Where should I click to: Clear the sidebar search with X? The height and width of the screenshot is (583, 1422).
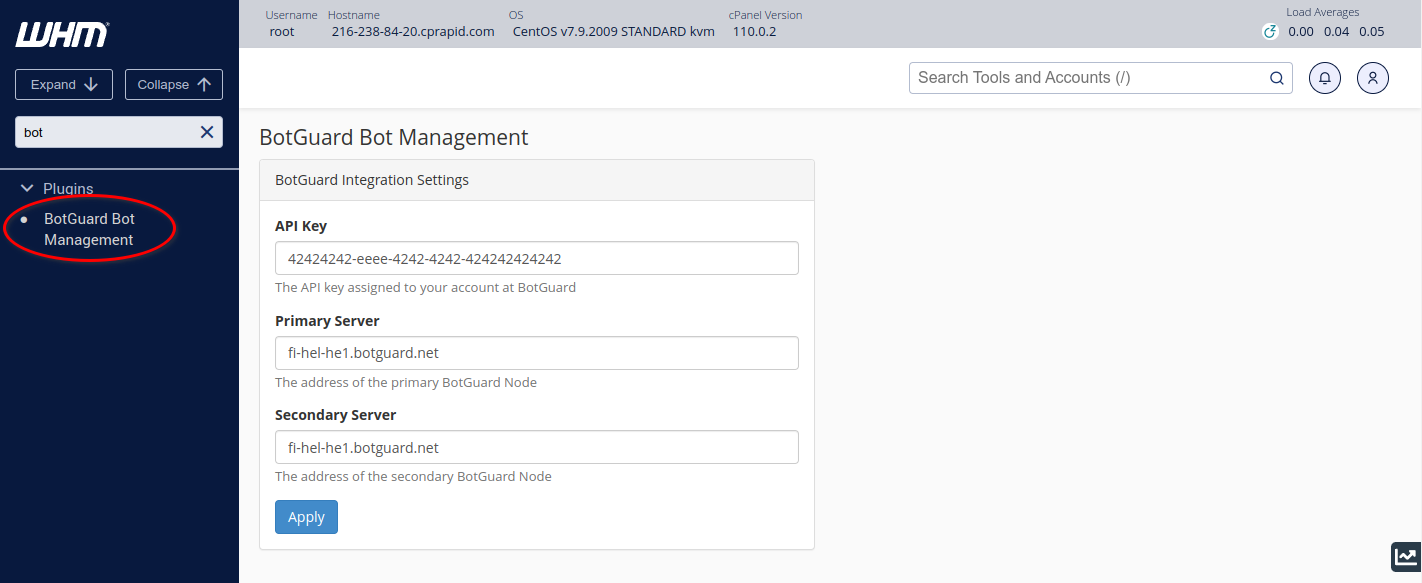(207, 132)
